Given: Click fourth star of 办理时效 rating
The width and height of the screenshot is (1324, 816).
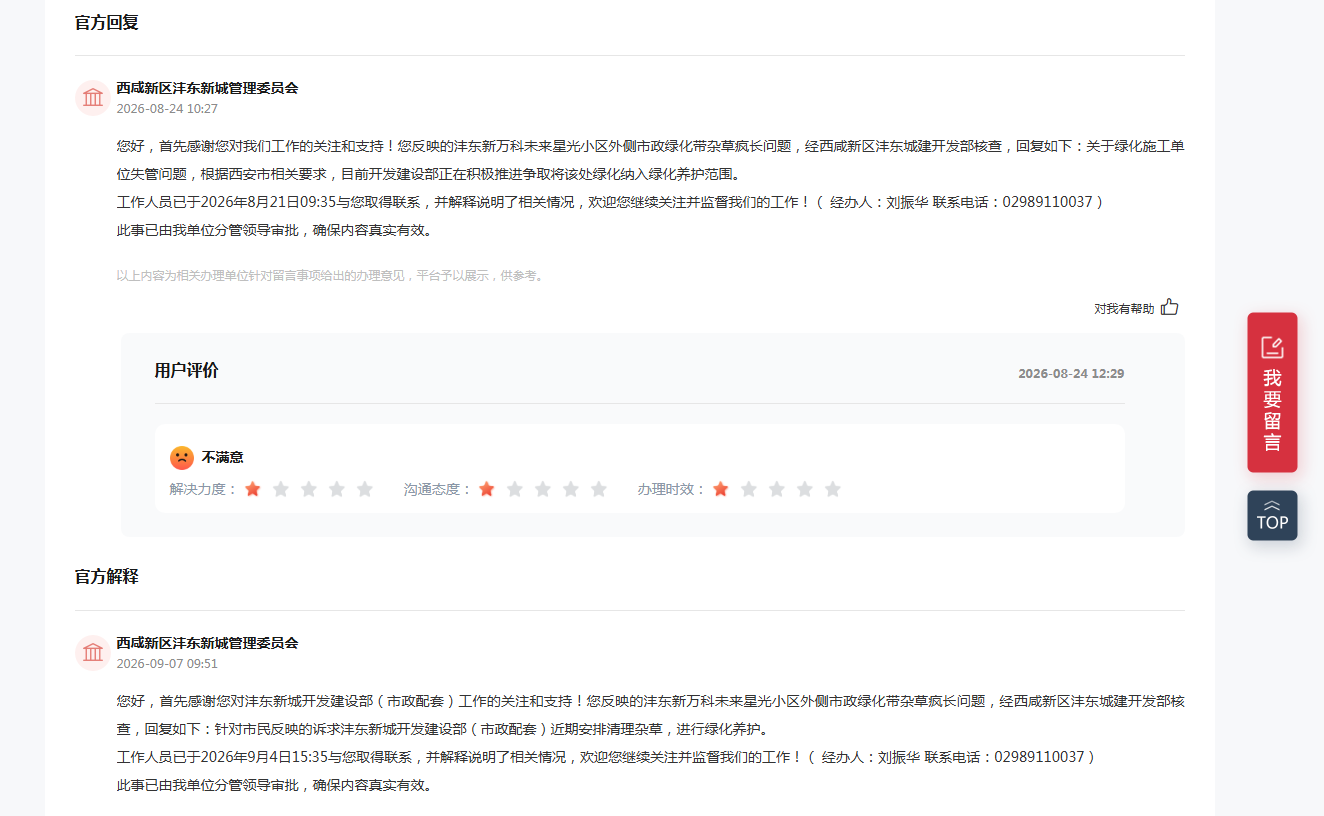Looking at the screenshot, I should 805,489.
